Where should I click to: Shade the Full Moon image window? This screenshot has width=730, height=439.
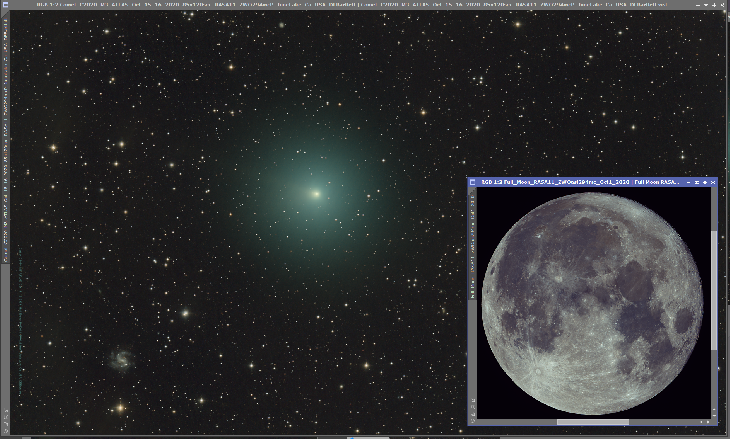689,183
